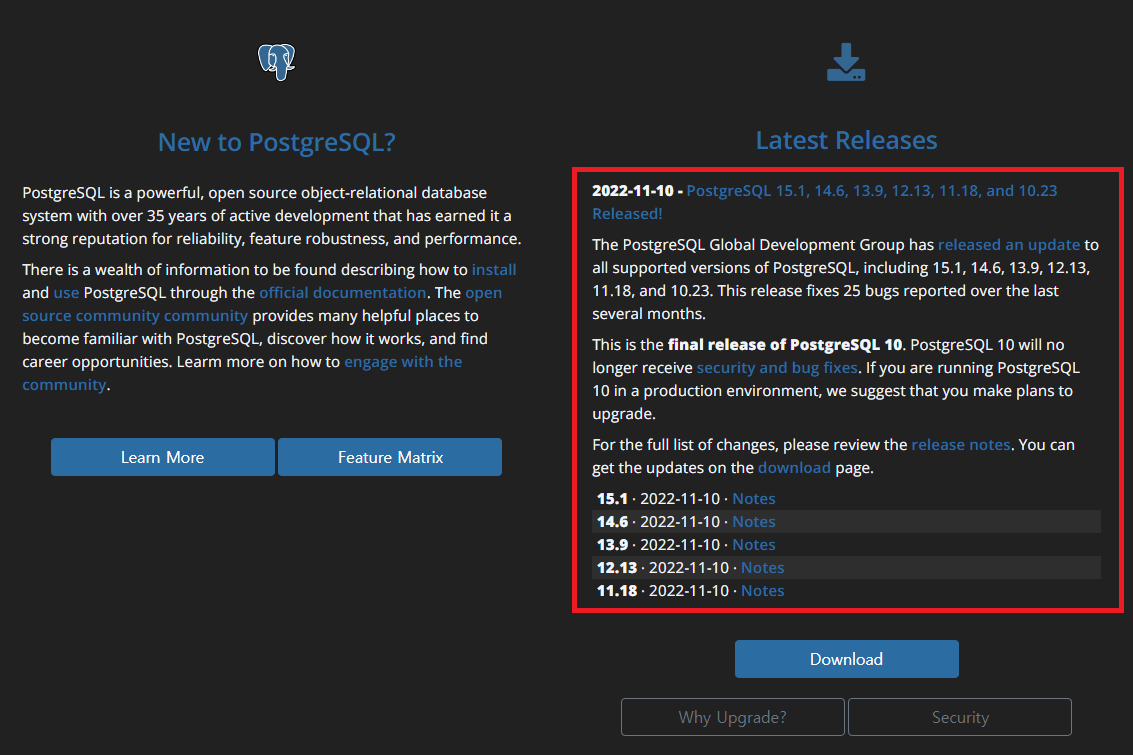Open Notes for version 15.1
This screenshot has width=1133, height=755.
(754, 499)
